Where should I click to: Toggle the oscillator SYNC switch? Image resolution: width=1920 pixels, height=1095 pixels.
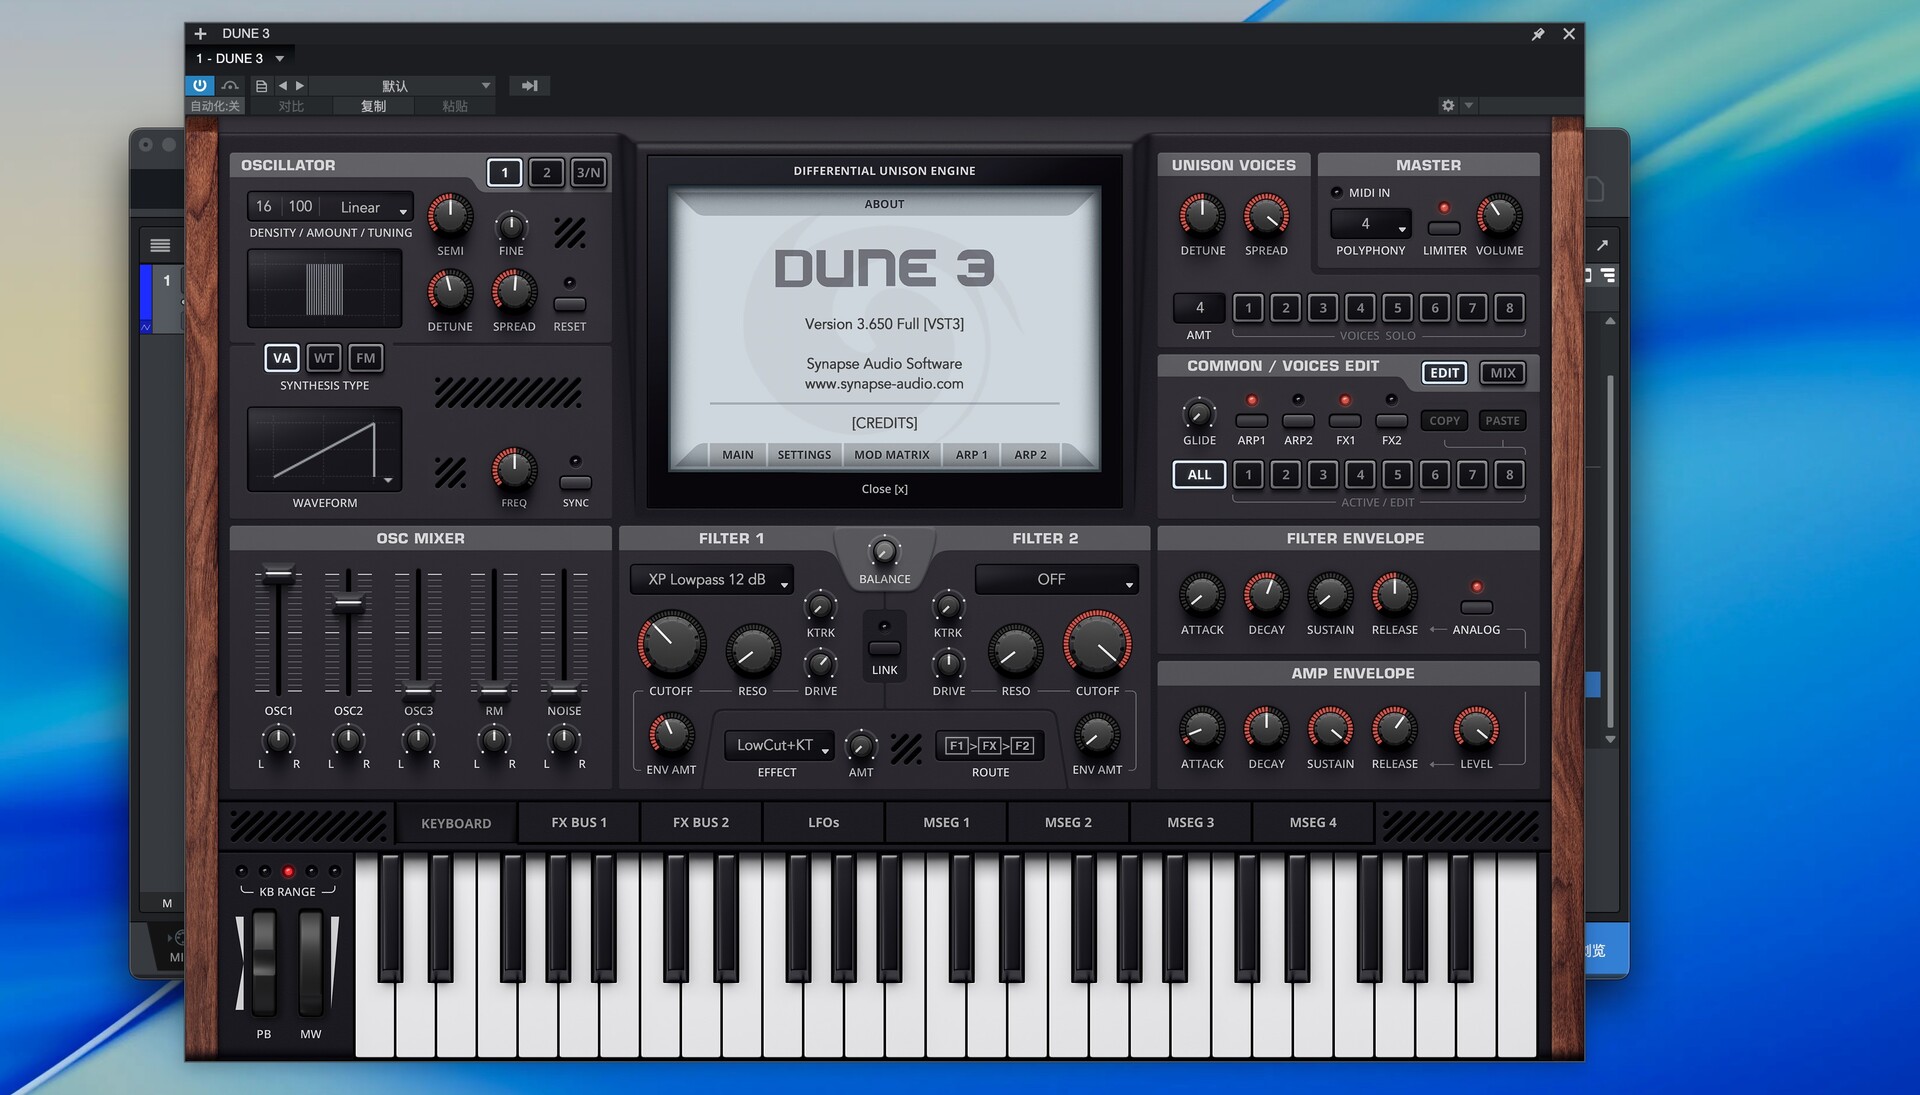pyautogui.click(x=575, y=482)
